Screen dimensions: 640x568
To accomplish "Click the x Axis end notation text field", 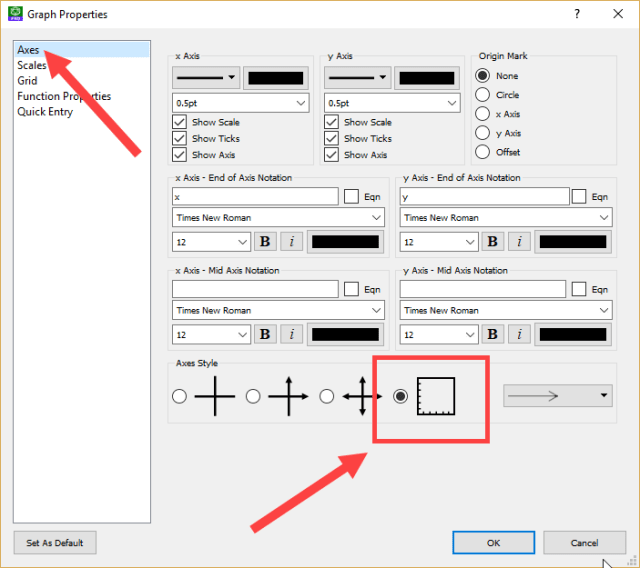I will [255, 198].
